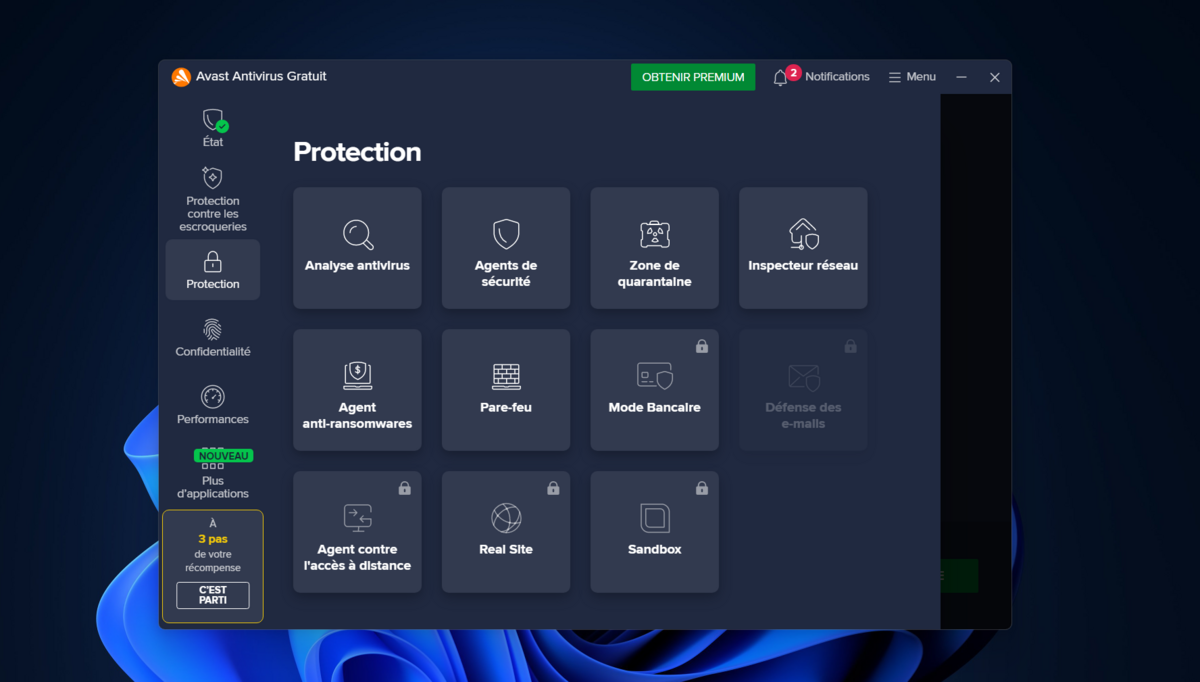The image size is (1200, 682).
Task: Click the NOUVEAU badge
Action: [223, 456]
